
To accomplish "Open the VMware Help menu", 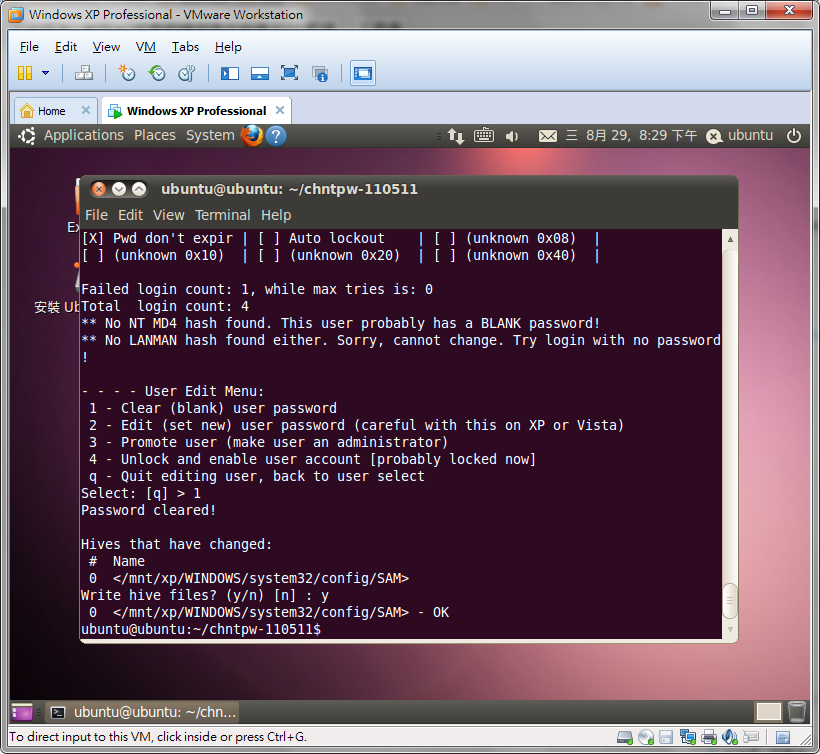I will 228,47.
